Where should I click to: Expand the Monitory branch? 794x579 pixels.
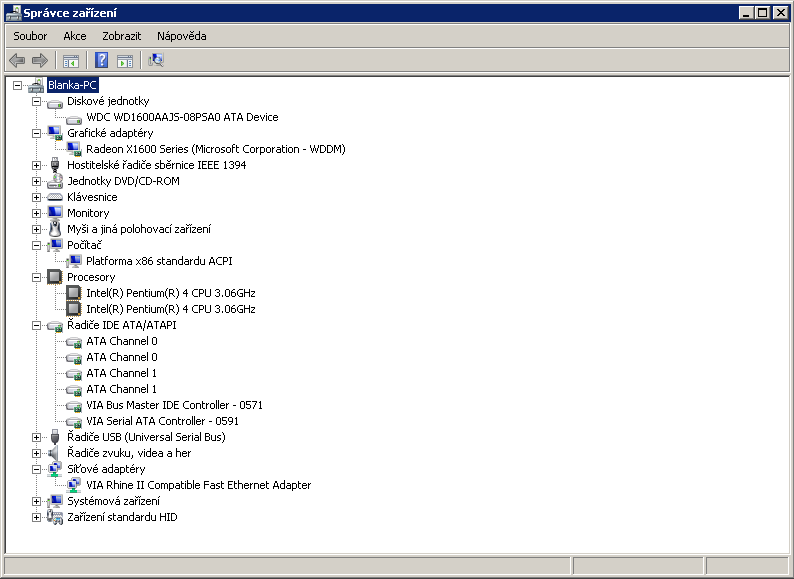click(x=36, y=213)
